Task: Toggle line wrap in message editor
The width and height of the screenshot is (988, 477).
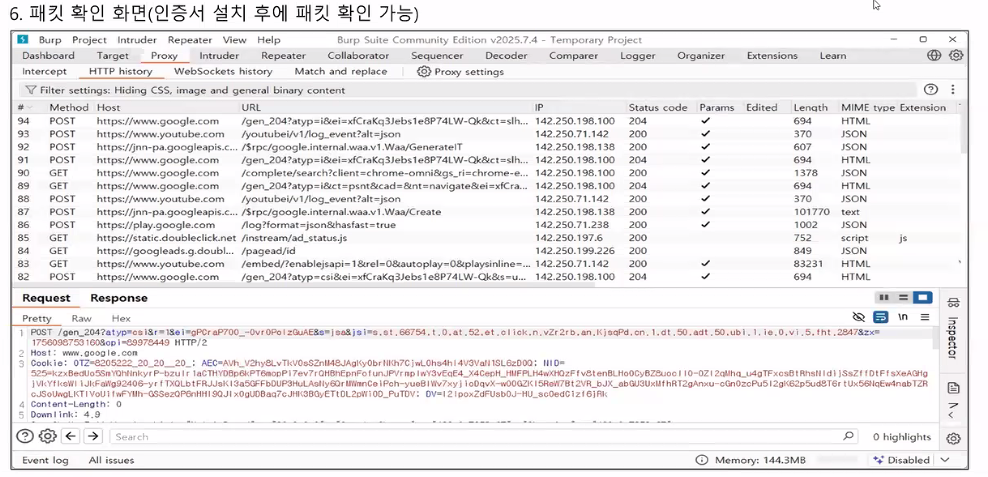Action: pyautogui.click(x=880, y=317)
